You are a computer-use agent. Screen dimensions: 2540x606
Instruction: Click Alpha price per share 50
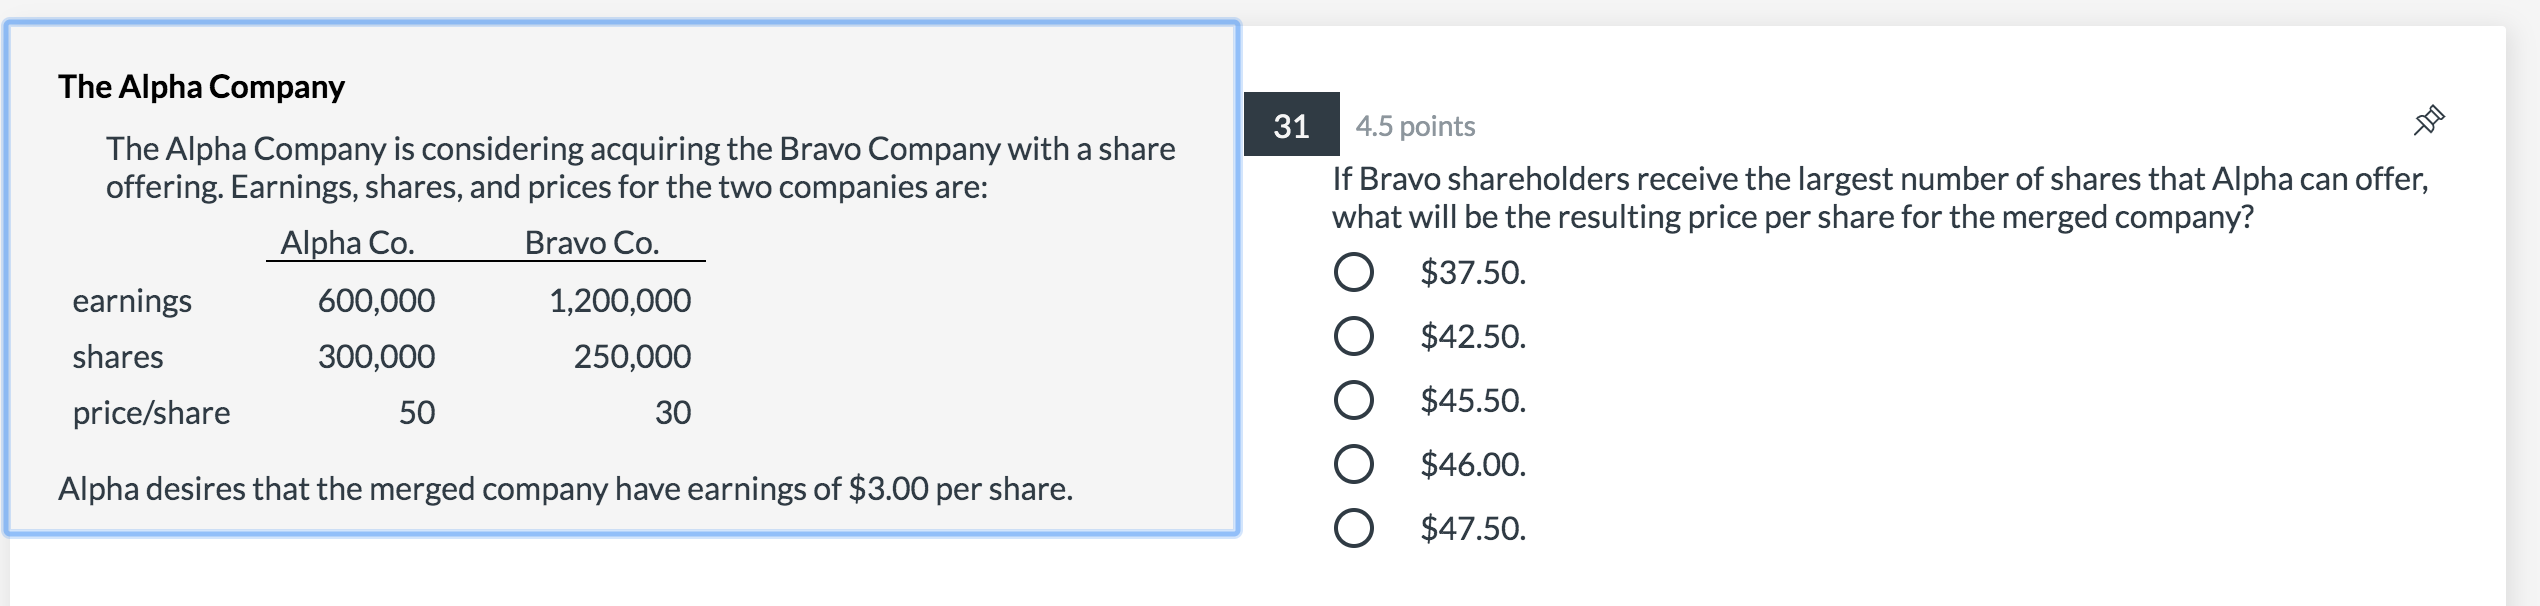pos(417,412)
